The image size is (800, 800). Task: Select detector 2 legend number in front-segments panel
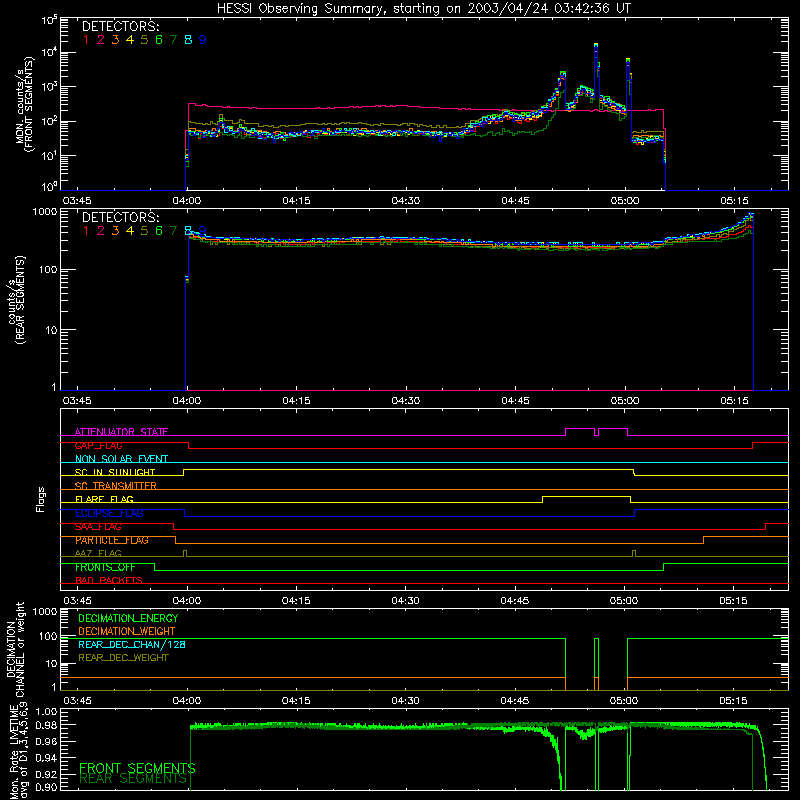pyautogui.click(x=101, y=40)
